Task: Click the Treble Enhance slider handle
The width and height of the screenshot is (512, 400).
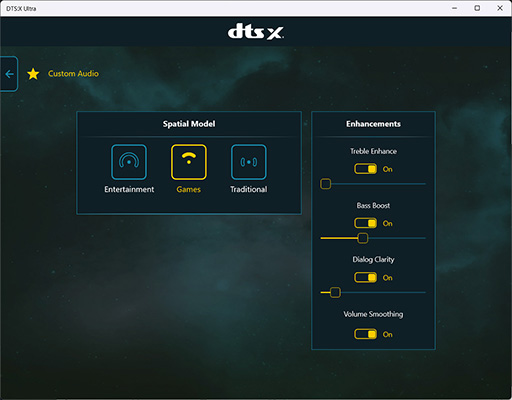Action: pyautogui.click(x=325, y=184)
